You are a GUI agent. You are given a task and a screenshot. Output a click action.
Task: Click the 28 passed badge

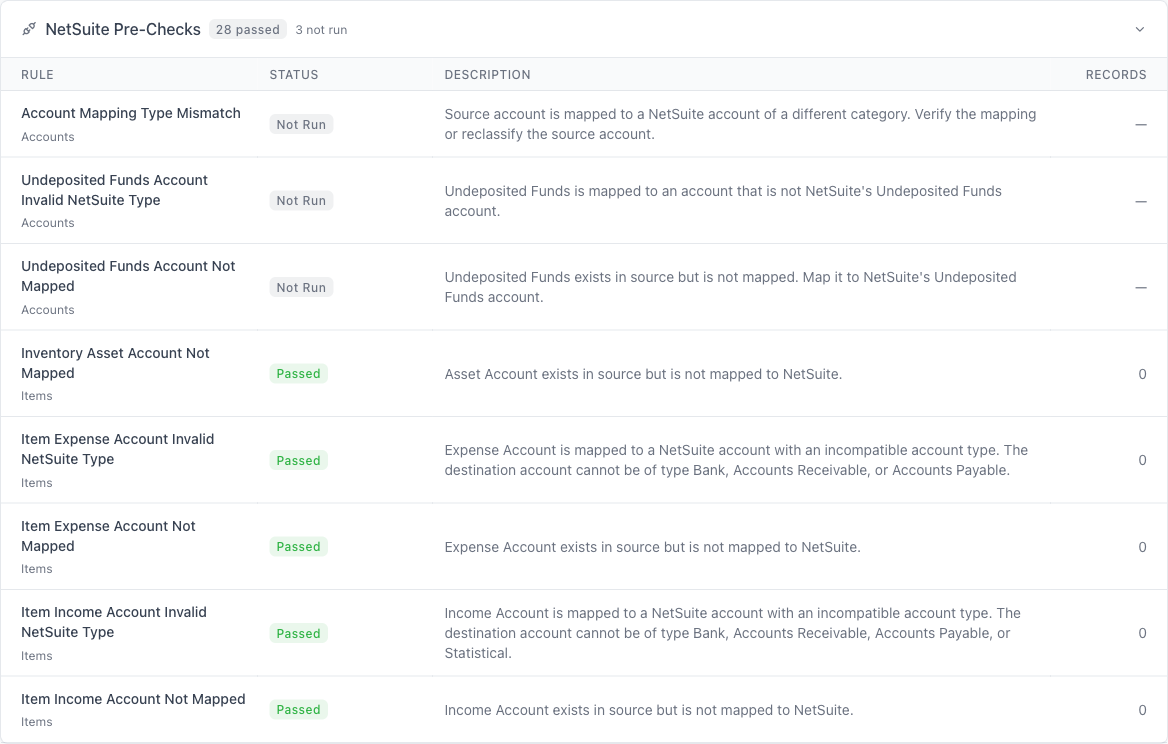(247, 30)
